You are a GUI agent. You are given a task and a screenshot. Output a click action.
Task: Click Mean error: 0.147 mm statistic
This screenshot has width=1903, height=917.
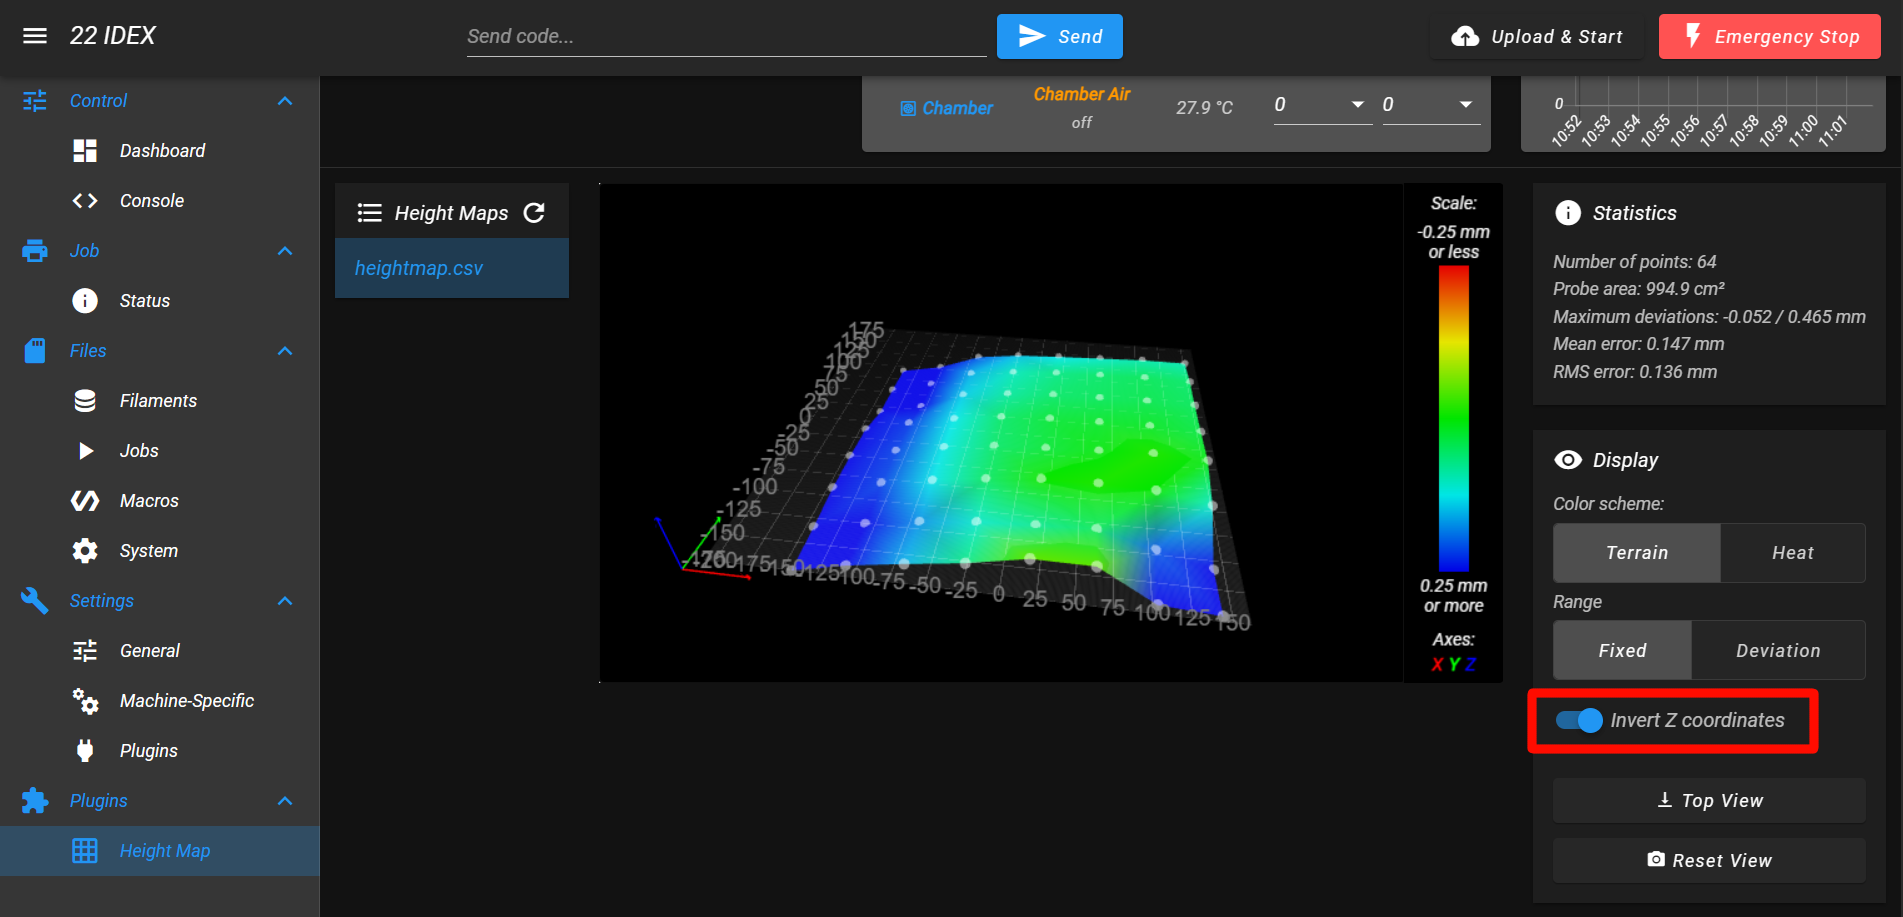coord(1638,344)
